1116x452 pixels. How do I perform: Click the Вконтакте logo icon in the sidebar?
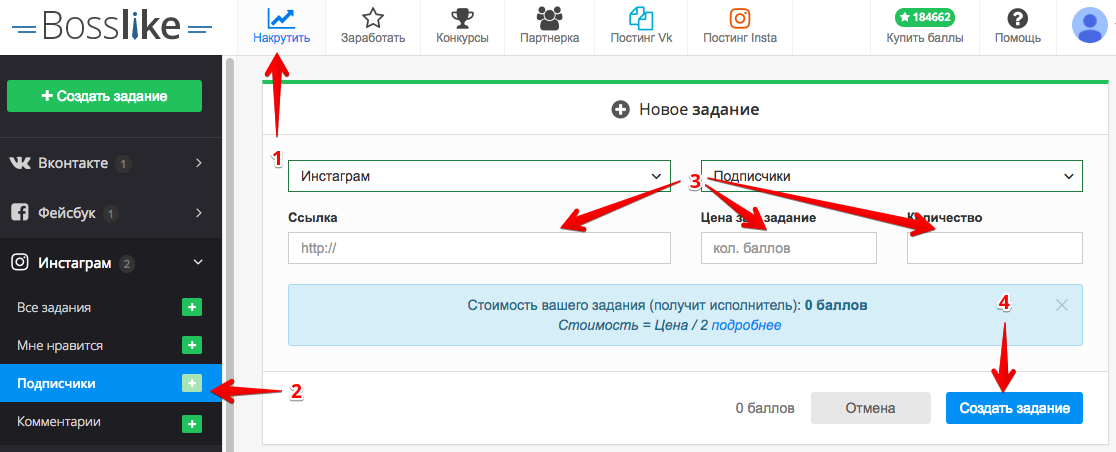point(20,163)
